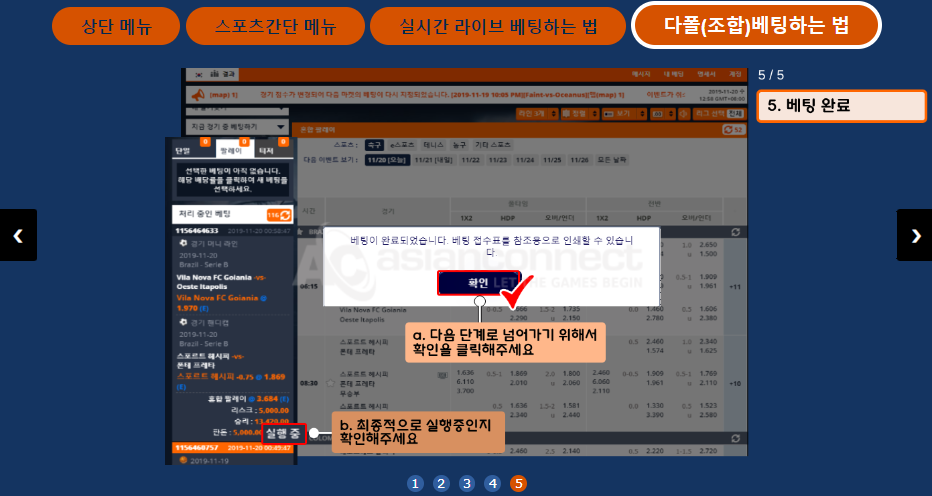Click the 확인 confirm button in dialog

click(x=478, y=283)
